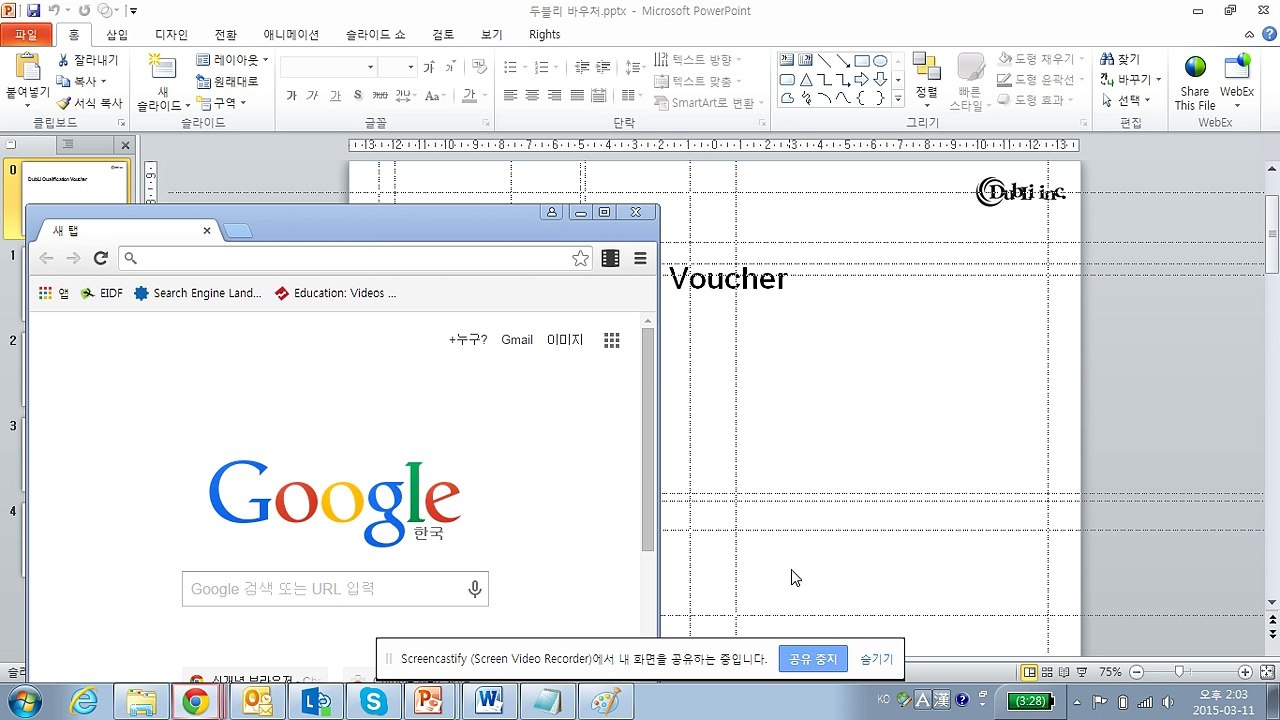
Task: Open the font size dropdown
Action: (x=410, y=67)
